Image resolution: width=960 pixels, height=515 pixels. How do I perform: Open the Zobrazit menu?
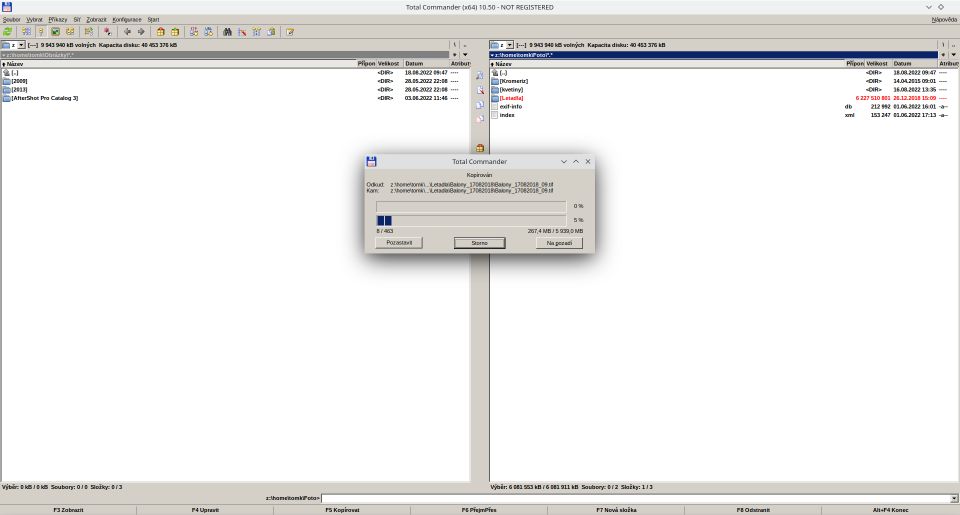[x=96, y=20]
